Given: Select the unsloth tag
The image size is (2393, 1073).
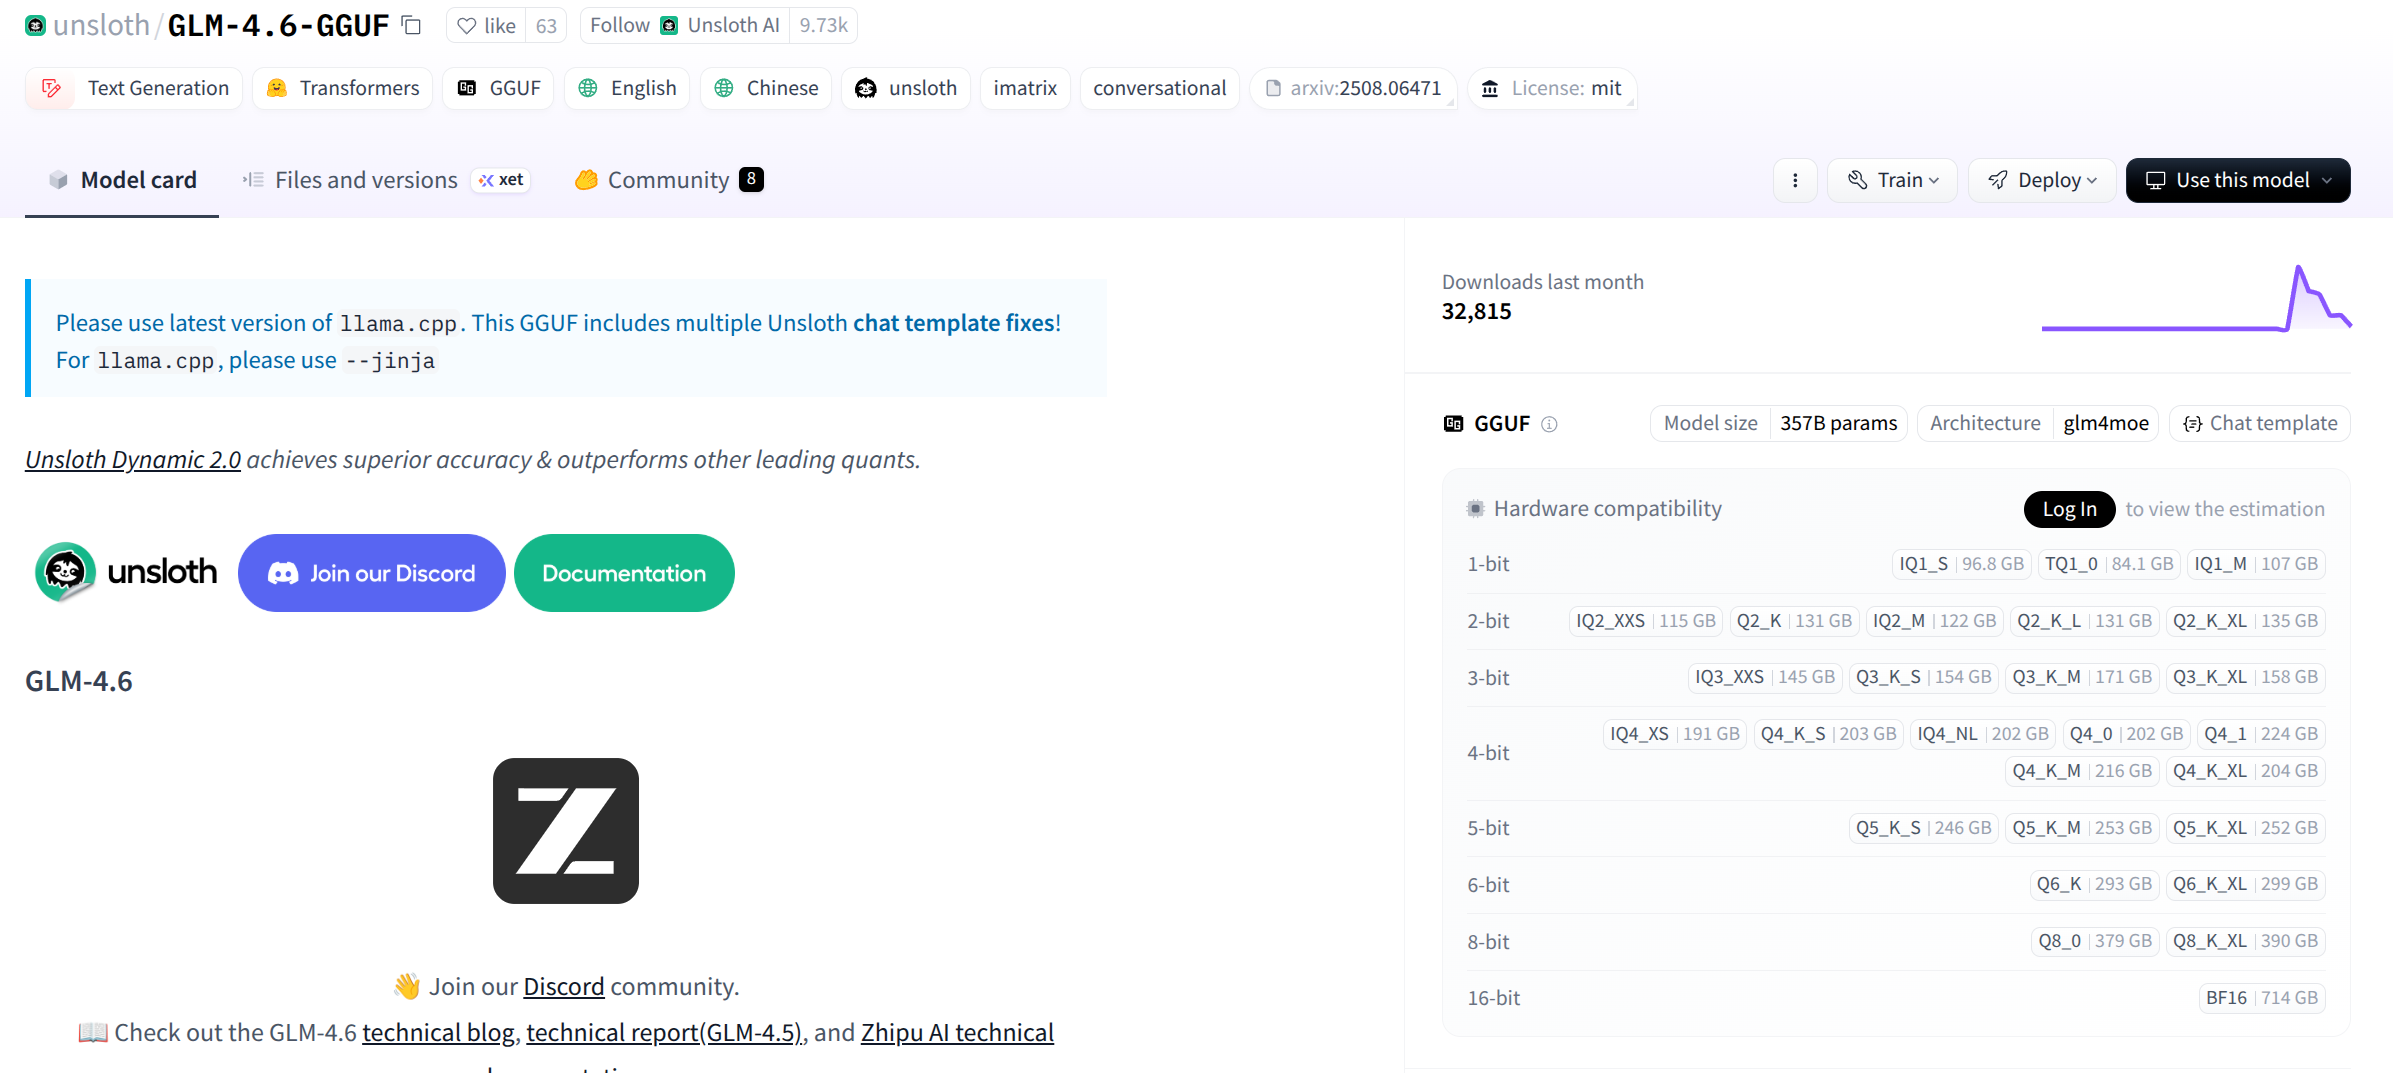Looking at the screenshot, I should [906, 88].
